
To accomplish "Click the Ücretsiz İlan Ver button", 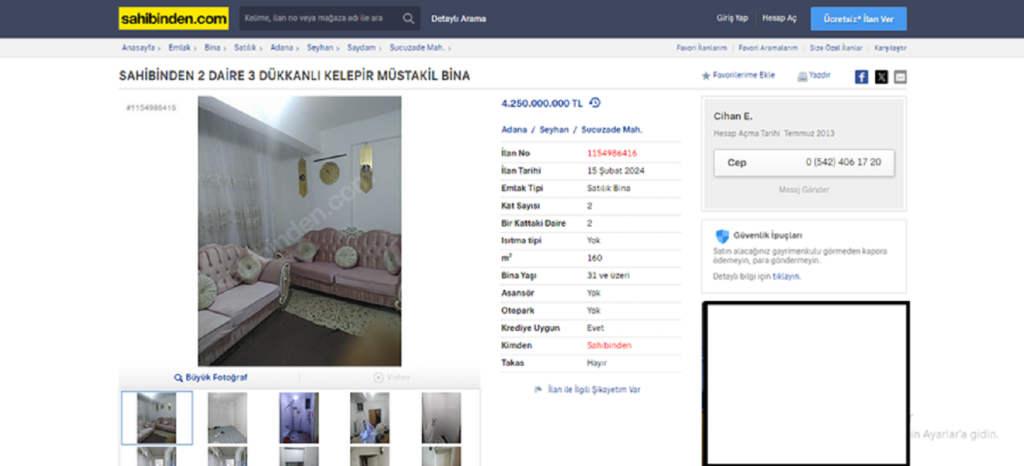I will [858, 19].
